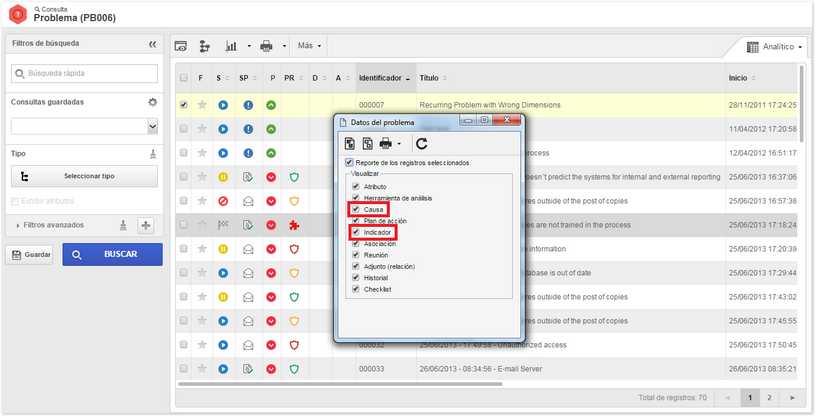
Task: Refresh the Datos del problema dialog
Action: (x=422, y=144)
